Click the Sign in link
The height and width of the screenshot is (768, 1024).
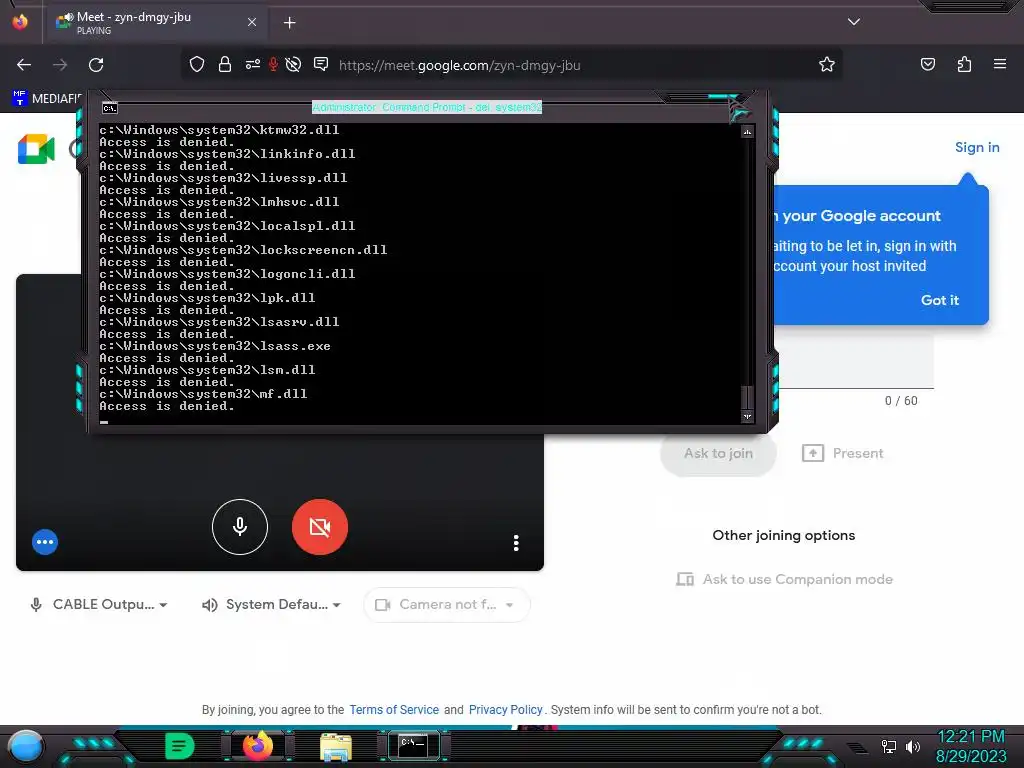977,148
